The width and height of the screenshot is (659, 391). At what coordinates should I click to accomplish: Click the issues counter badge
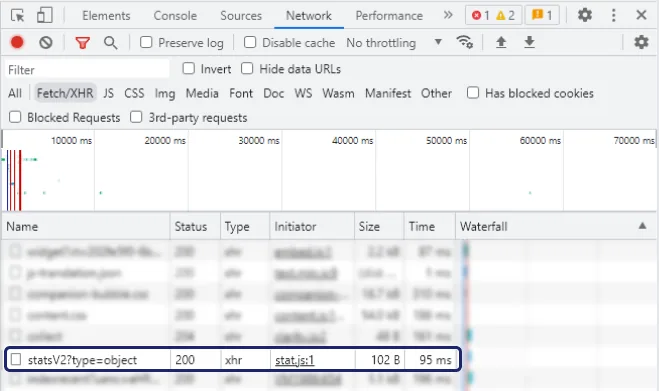pos(542,16)
